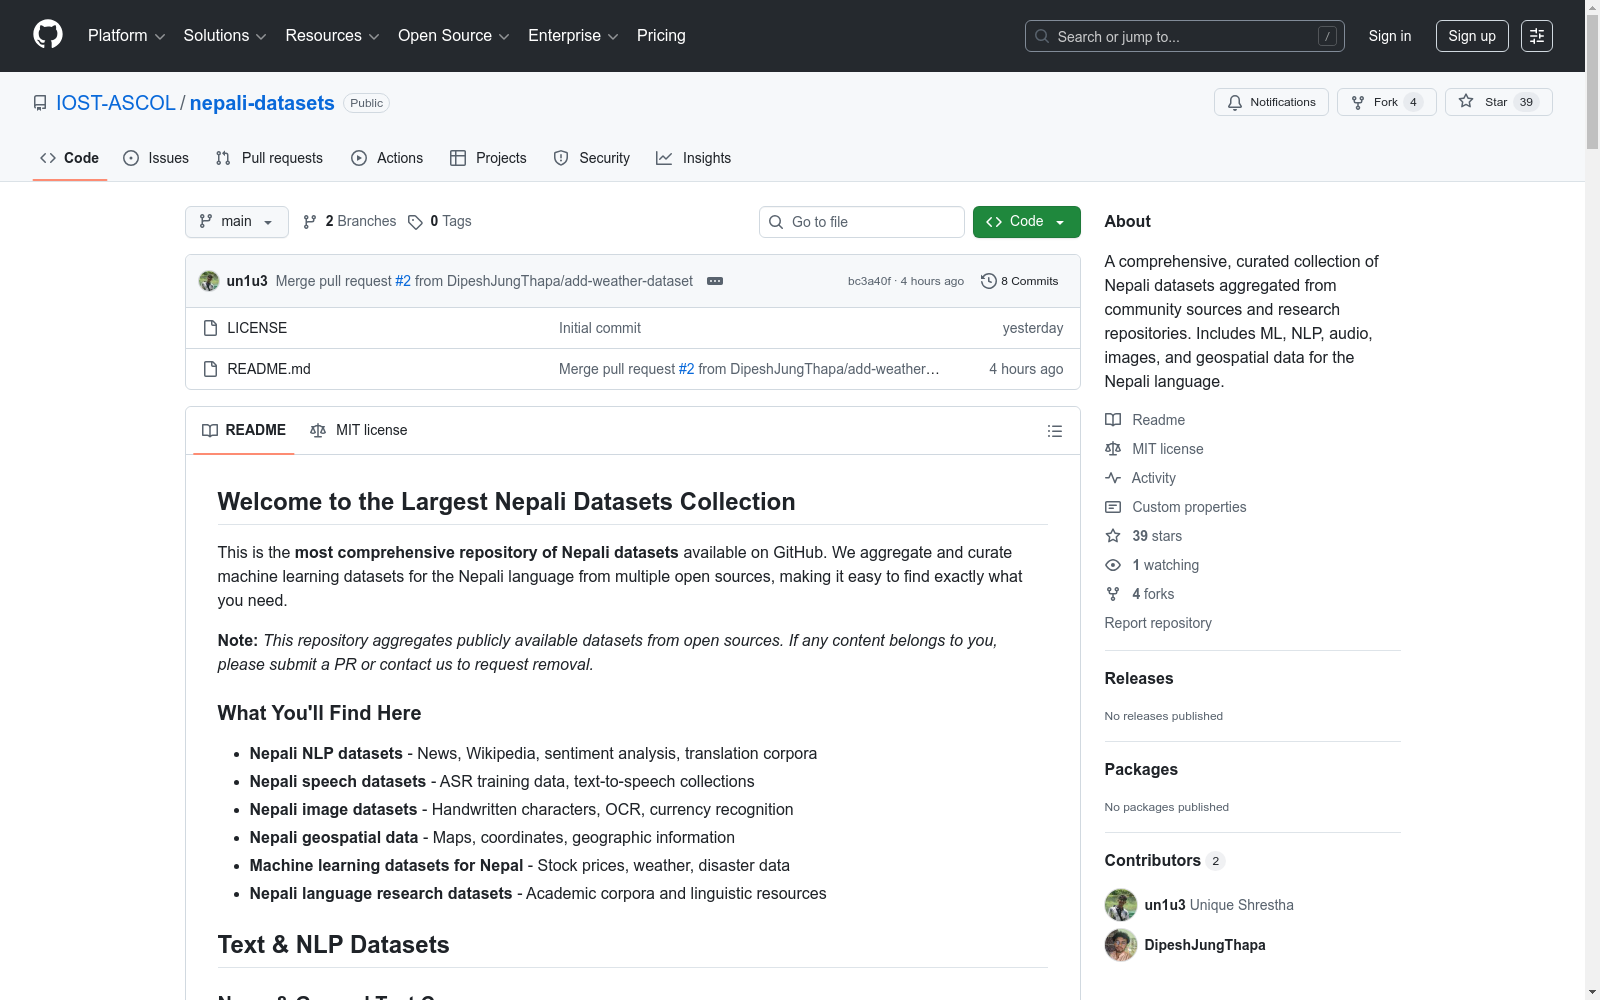Open the nepali-datasets repository link
Viewport: 1600px width, 1000px height.
[x=262, y=103]
